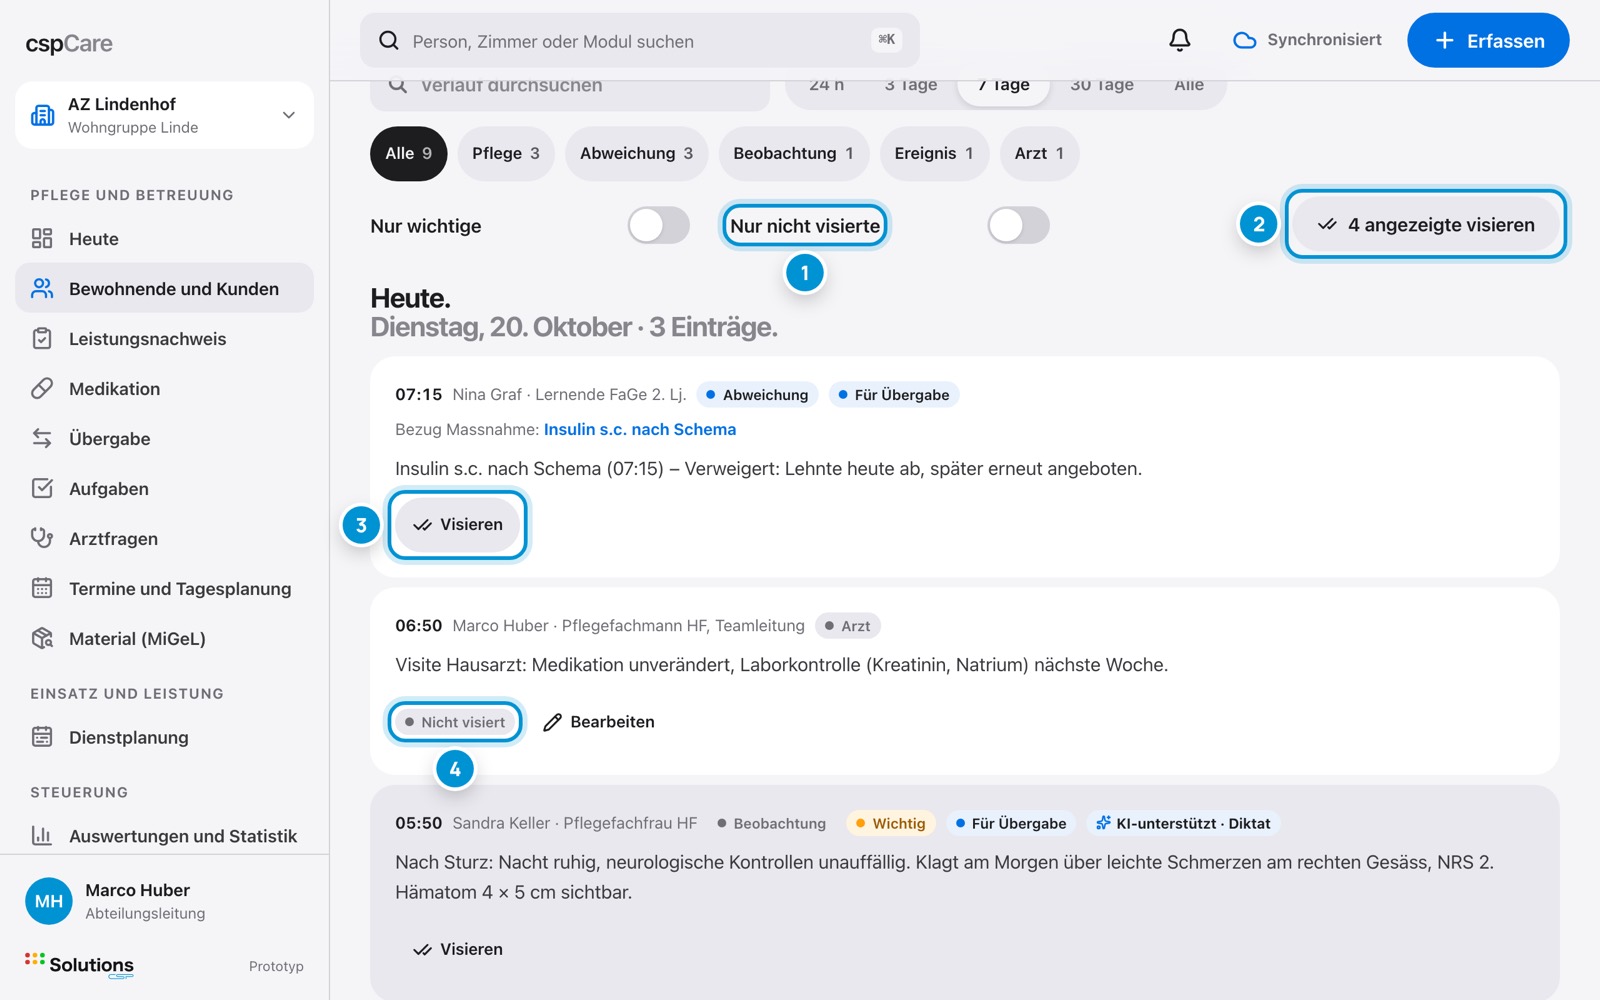Select the Abweichung filter tab
1600x1000 pixels.
(x=637, y=153)
